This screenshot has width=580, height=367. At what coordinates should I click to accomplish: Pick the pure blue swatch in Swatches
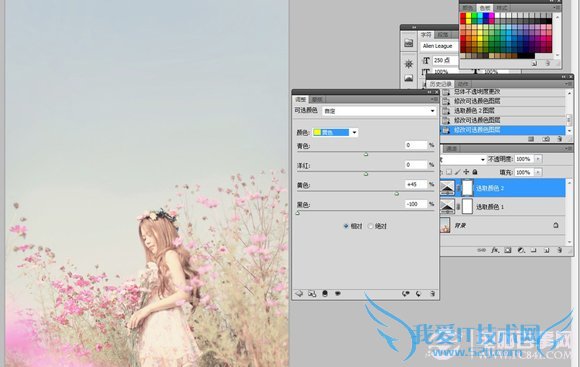[486, 16]
